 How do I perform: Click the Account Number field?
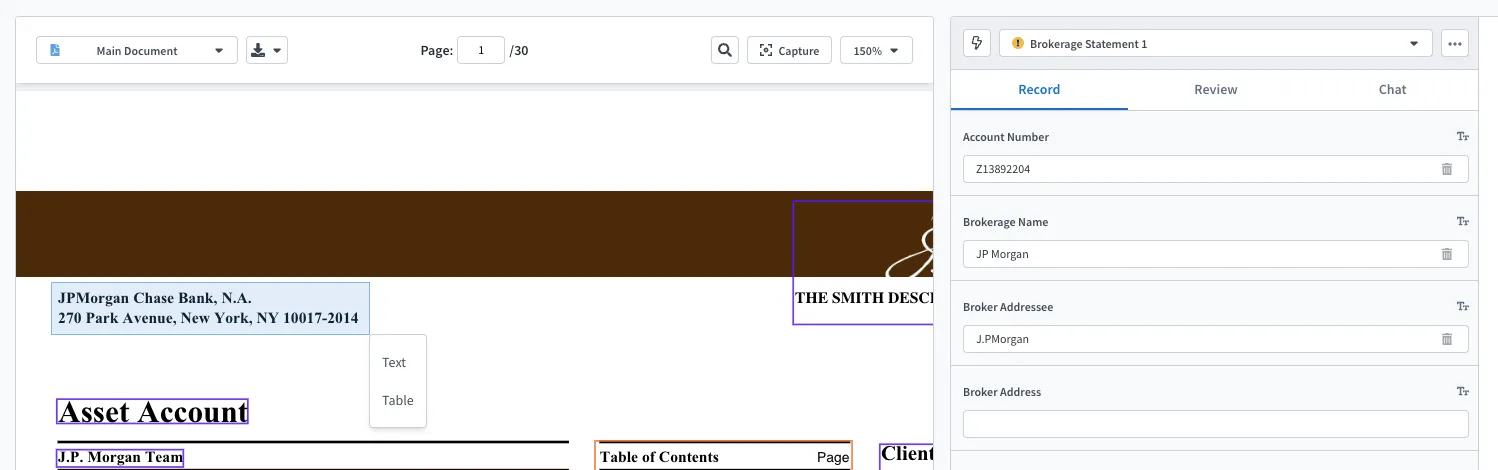1215,169
